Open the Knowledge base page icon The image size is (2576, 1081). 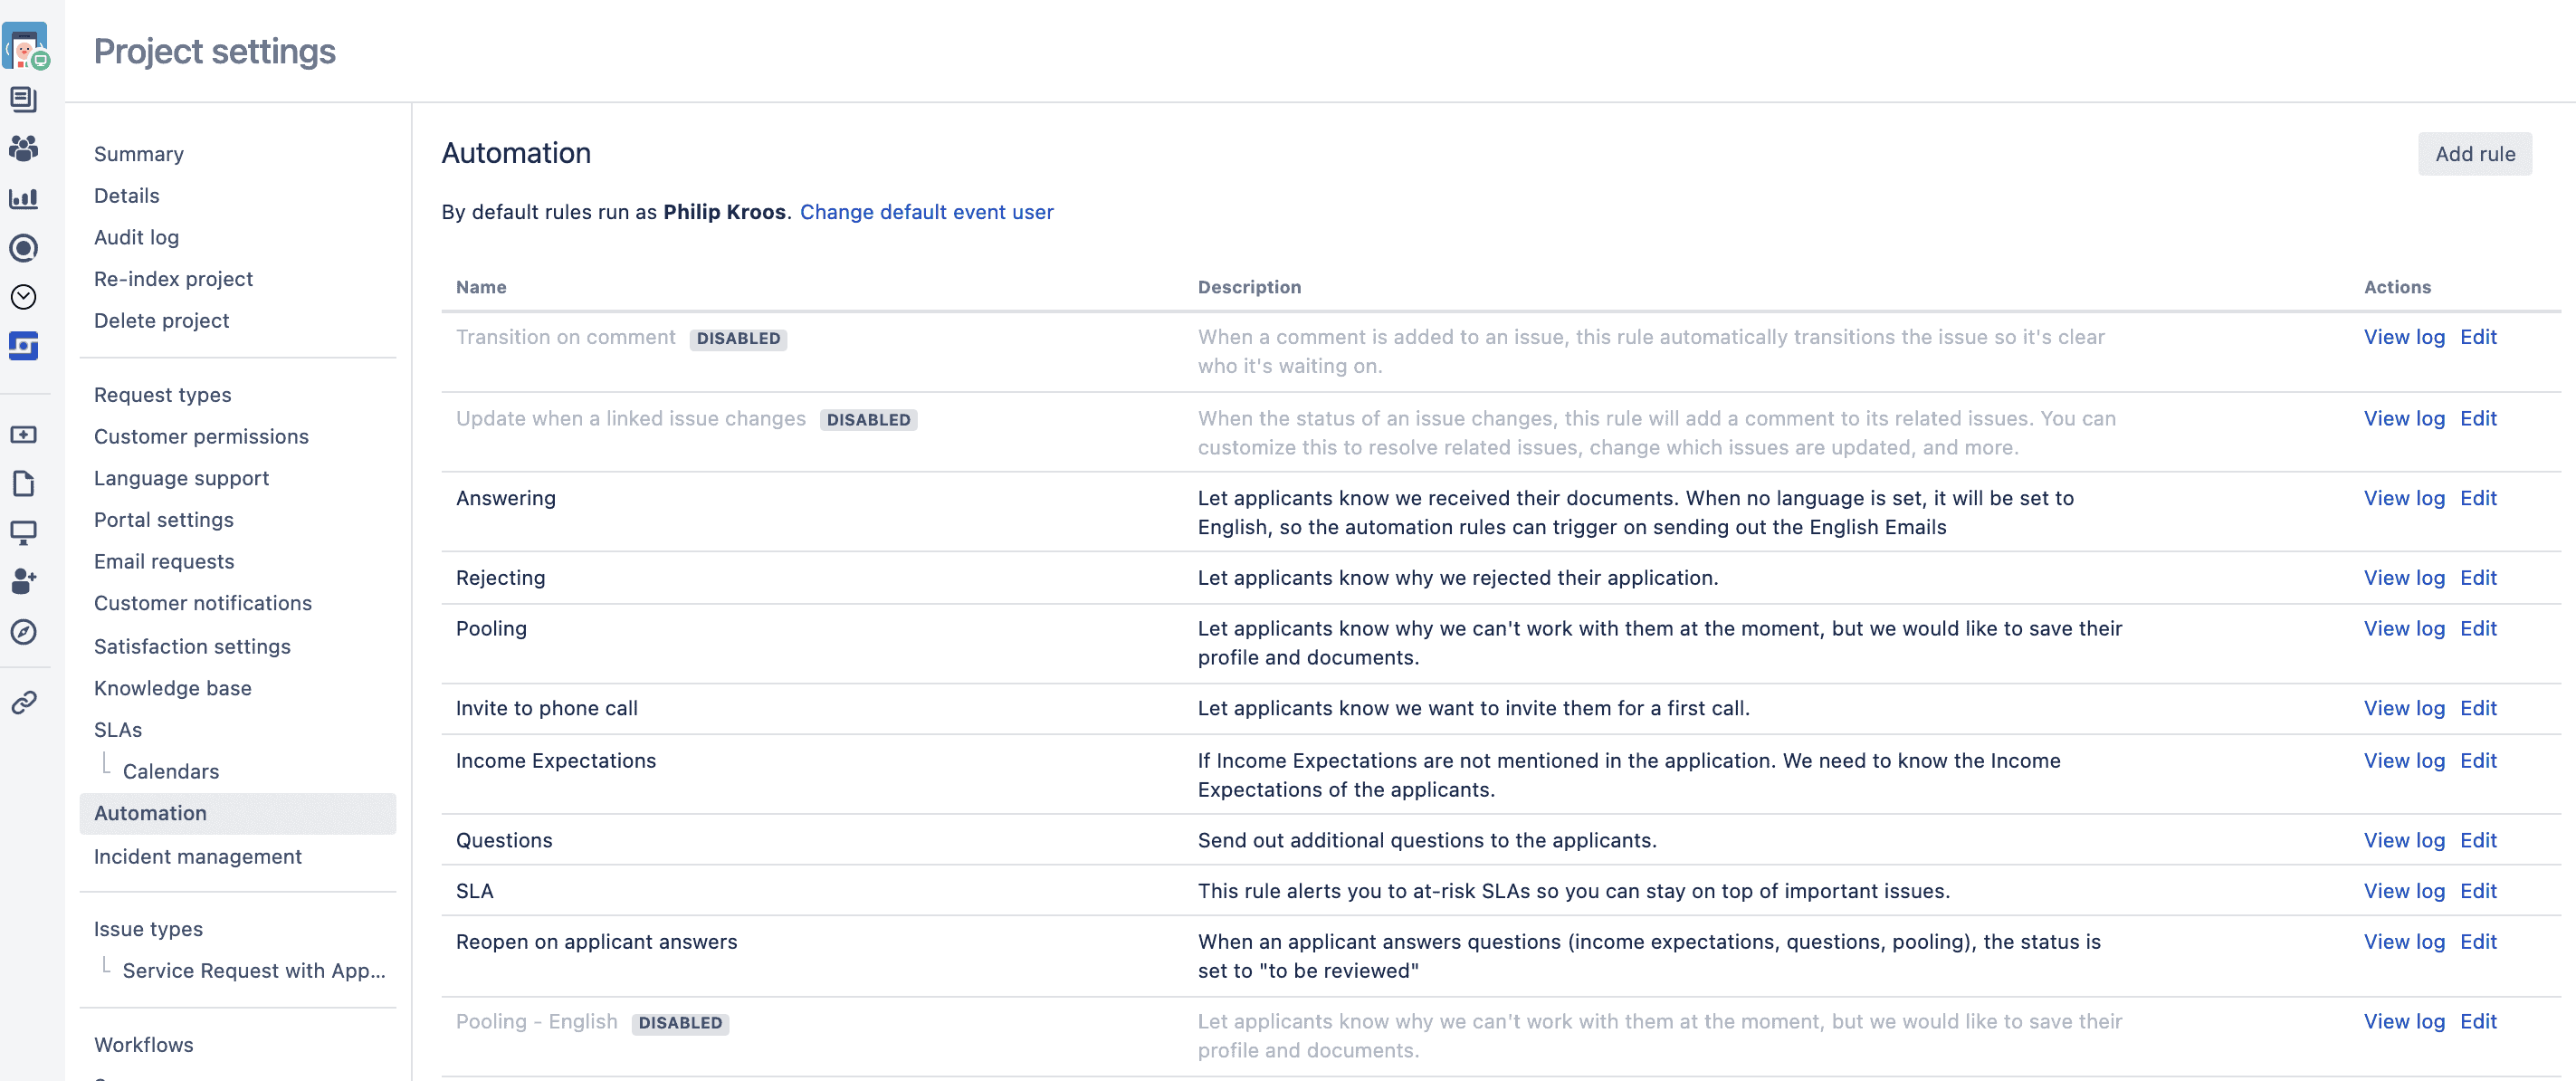point(23,483)
